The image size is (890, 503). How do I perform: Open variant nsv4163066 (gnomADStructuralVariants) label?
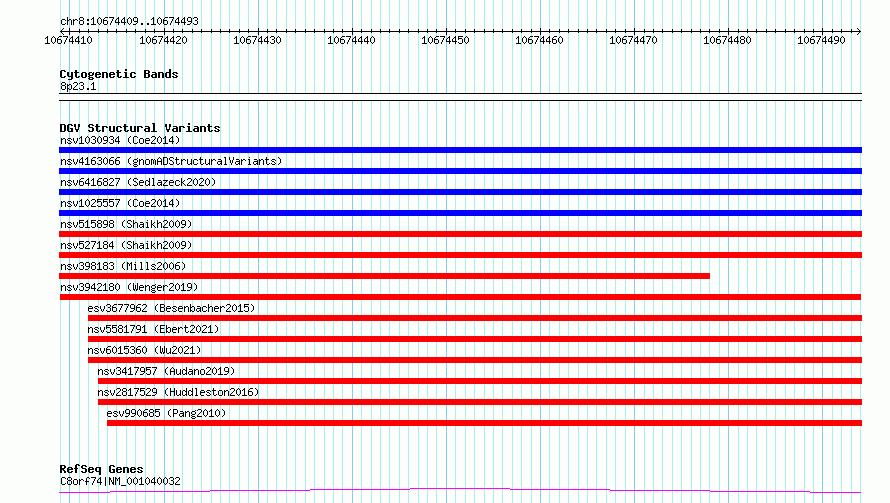[171, 161]
